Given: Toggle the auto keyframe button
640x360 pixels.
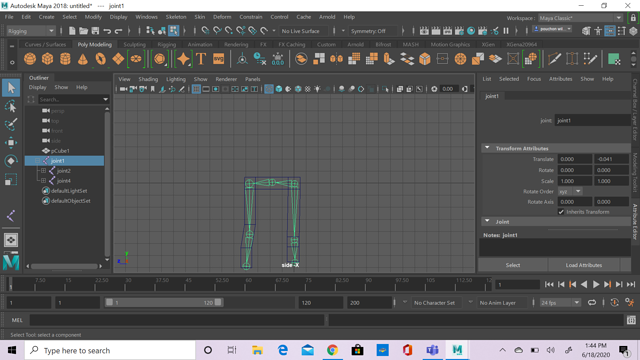Looking at the screenshot, I should [x=615, y=302].
